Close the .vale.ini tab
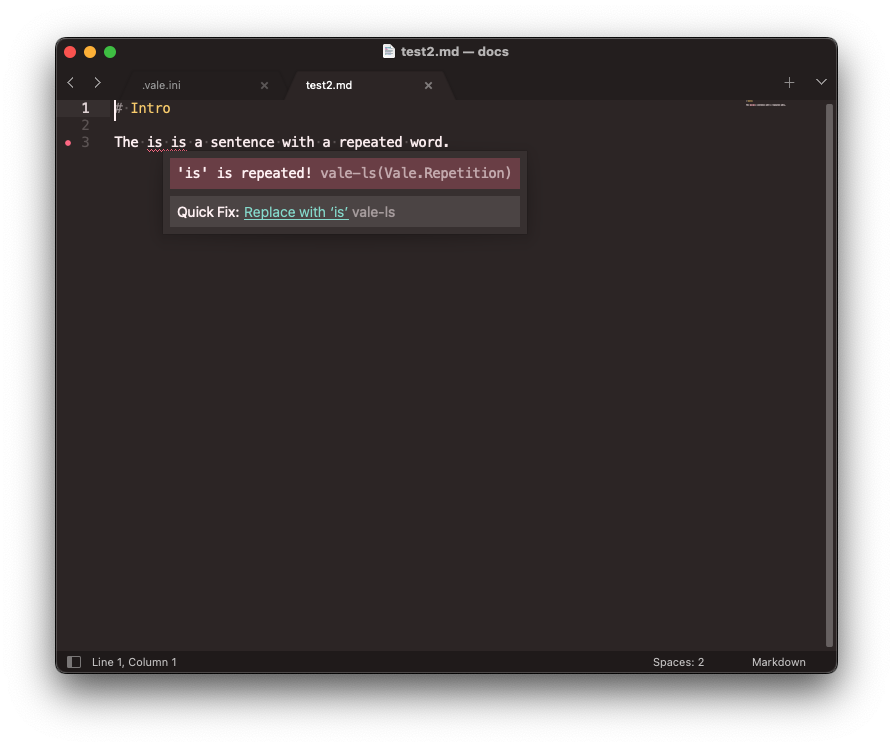 (264, 86)
